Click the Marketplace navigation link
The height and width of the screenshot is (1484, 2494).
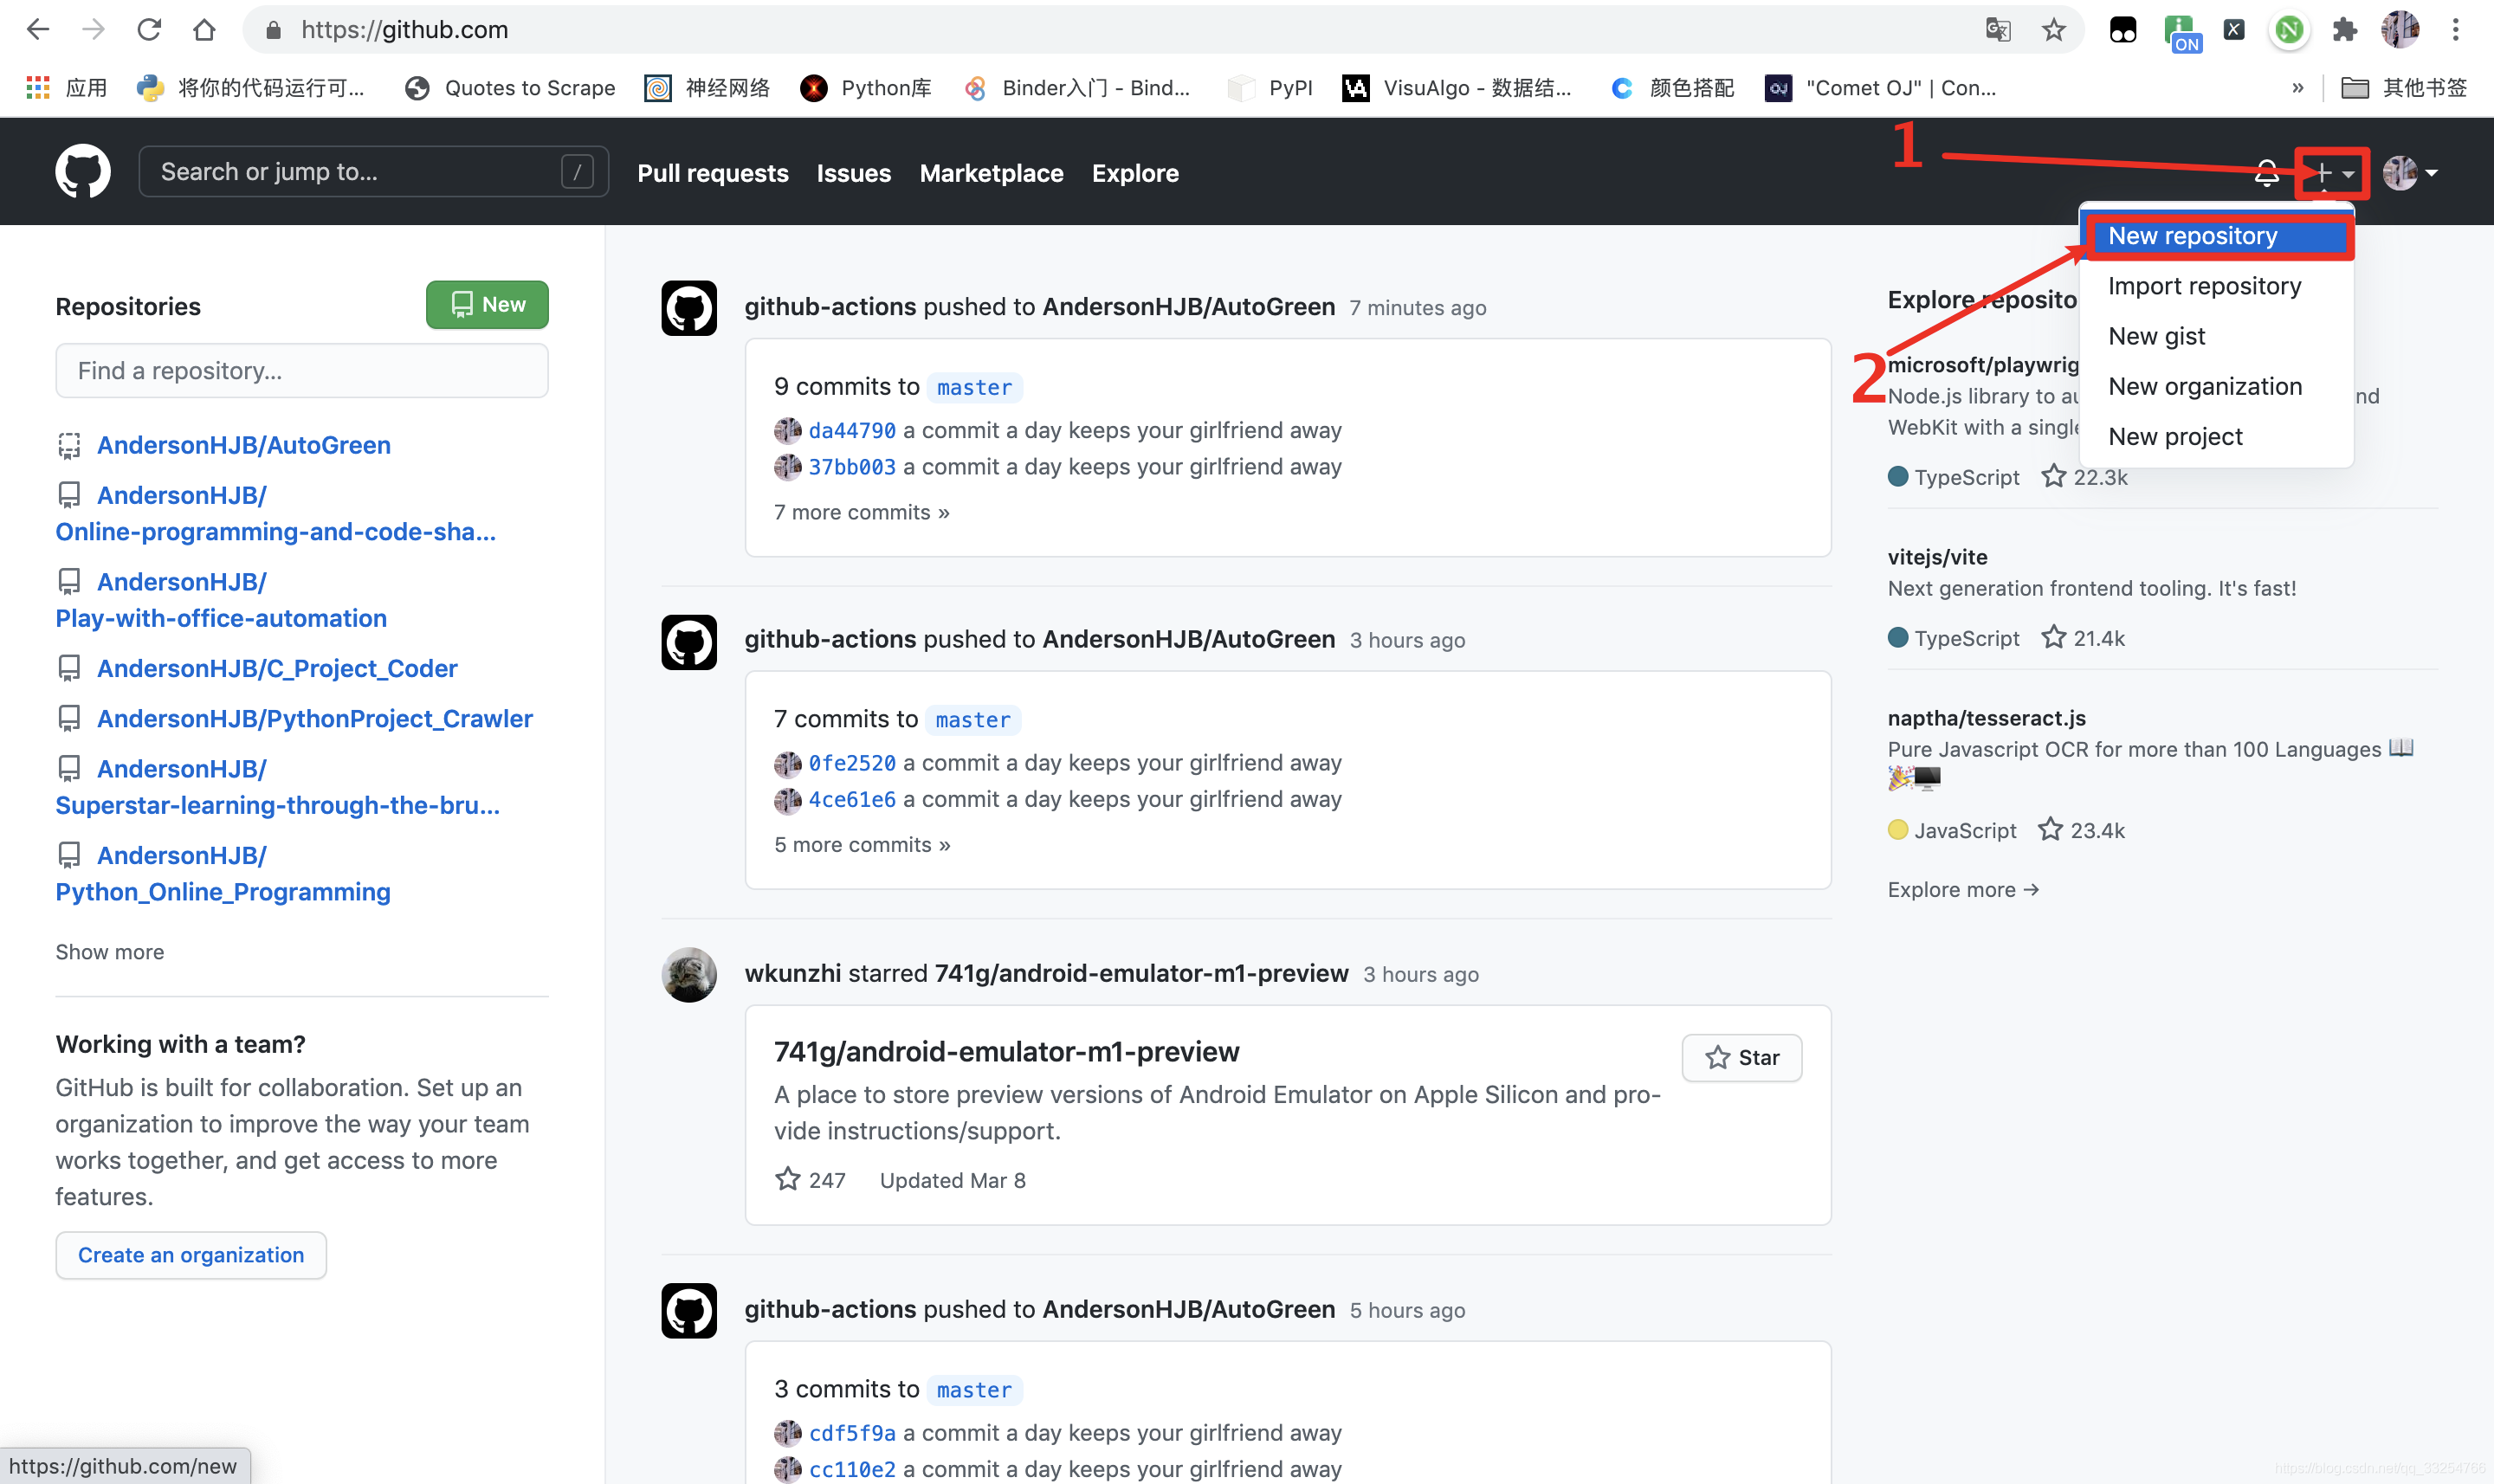(991, 171)
